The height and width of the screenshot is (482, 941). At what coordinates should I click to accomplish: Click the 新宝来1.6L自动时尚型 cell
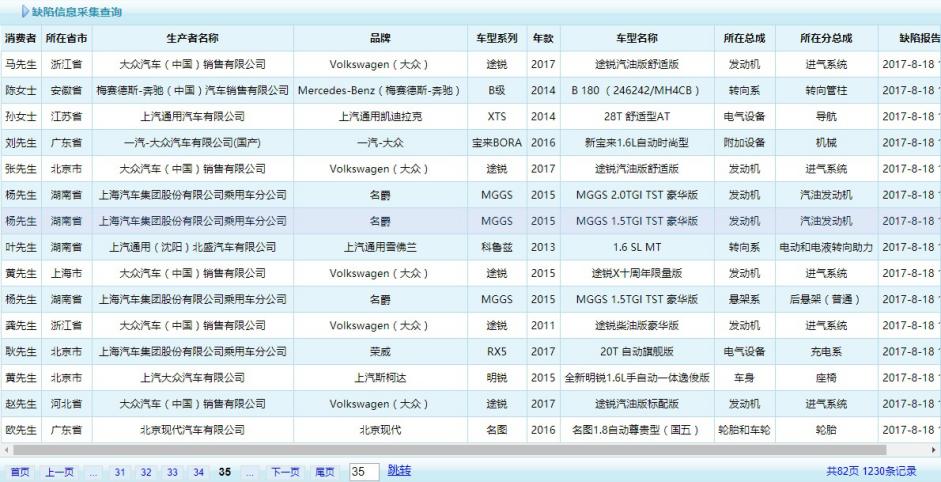click(637, 143)
